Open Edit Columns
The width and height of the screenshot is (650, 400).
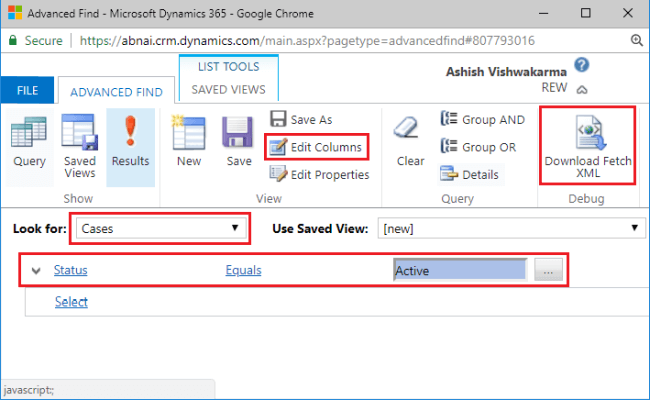[316, 147]
